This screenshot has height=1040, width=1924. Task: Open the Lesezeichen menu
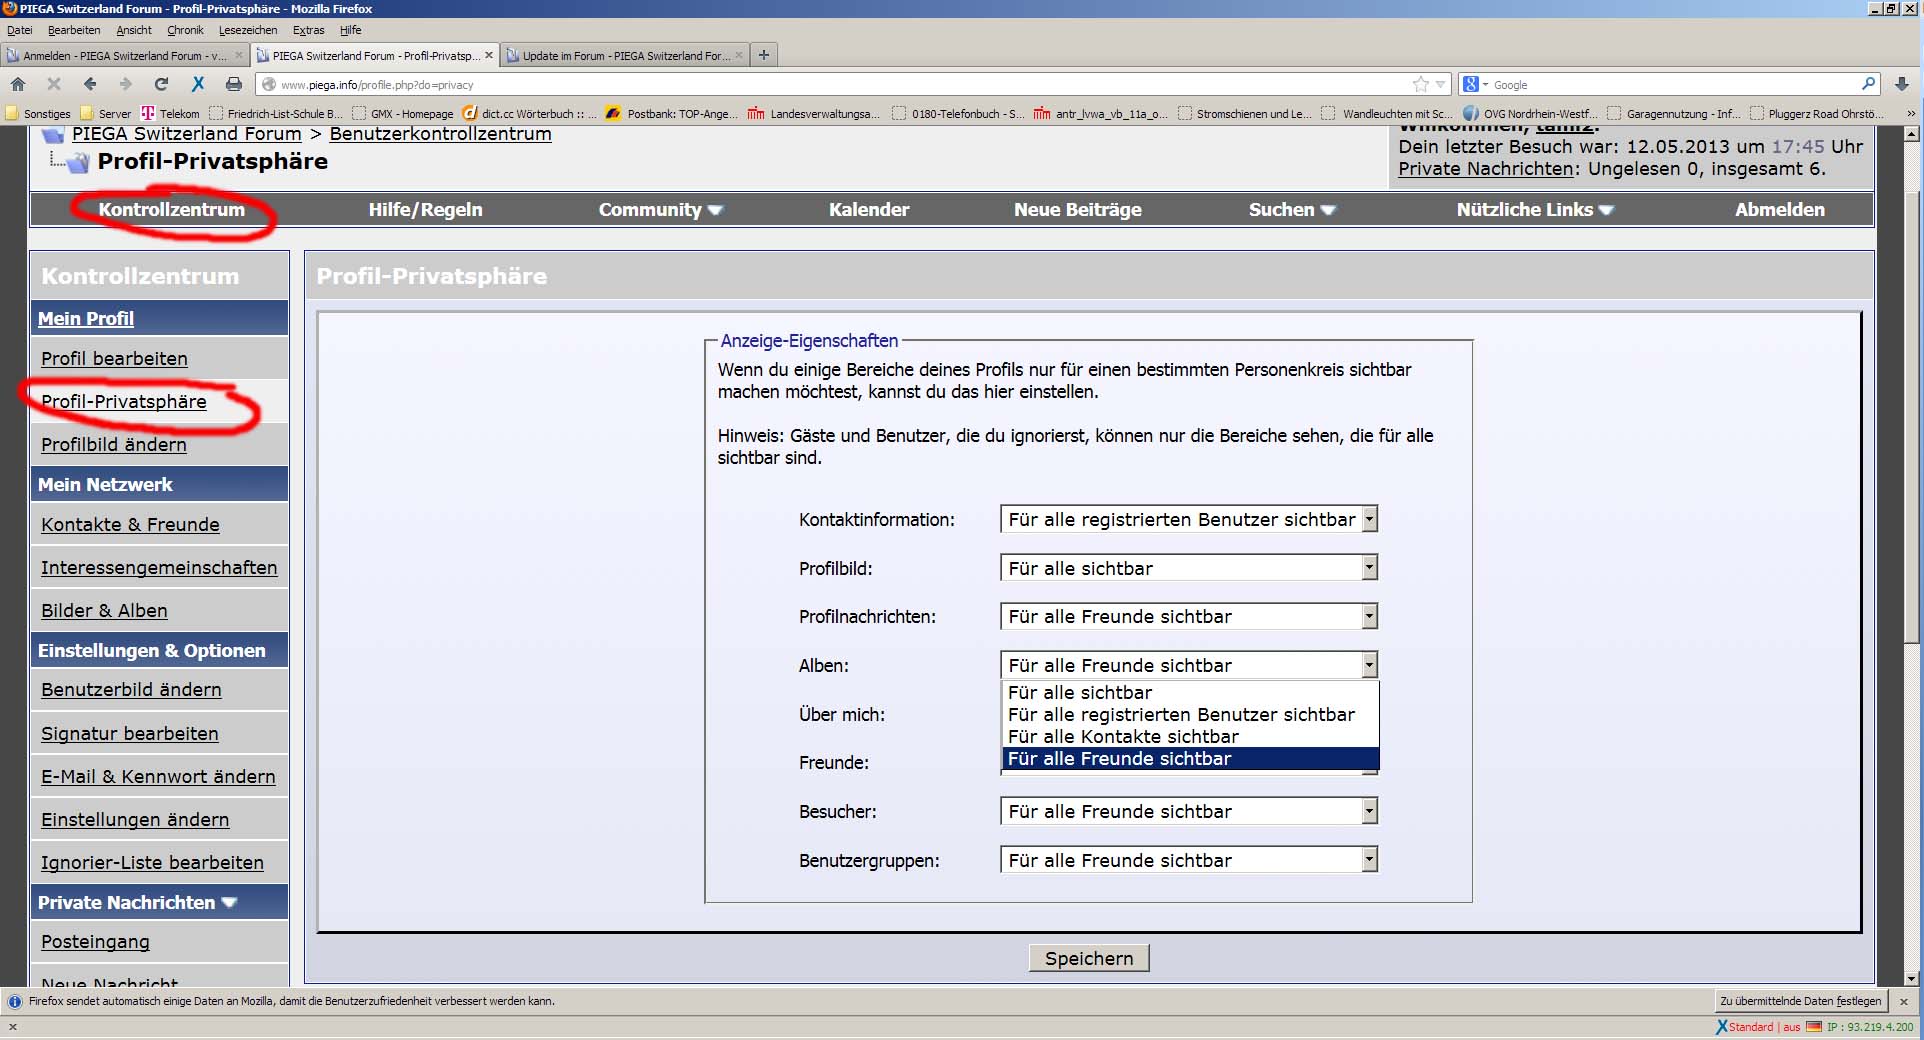(x=247, y=30)
